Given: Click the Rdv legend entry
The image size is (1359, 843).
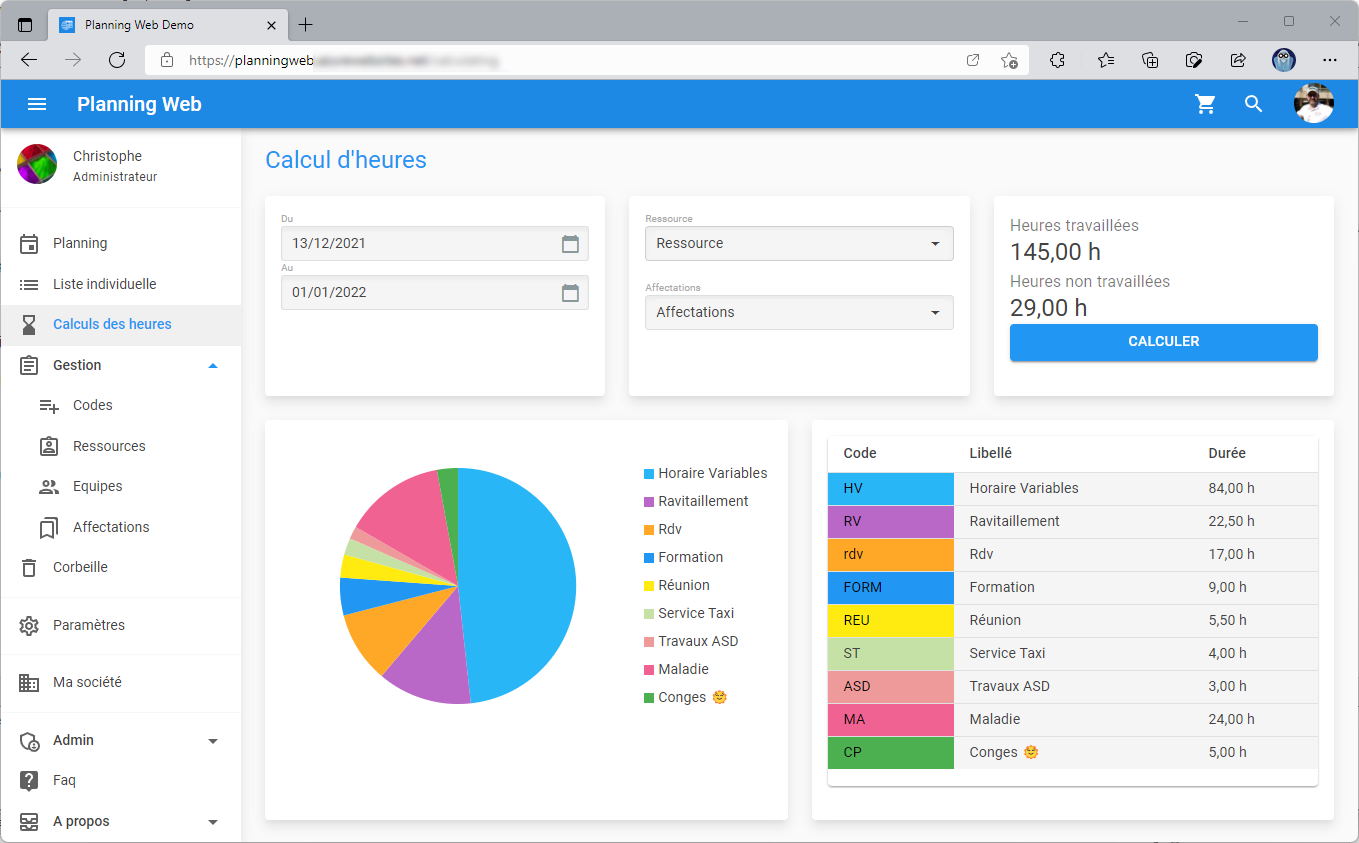Looking at the screenshot, I should click(663, 529).
